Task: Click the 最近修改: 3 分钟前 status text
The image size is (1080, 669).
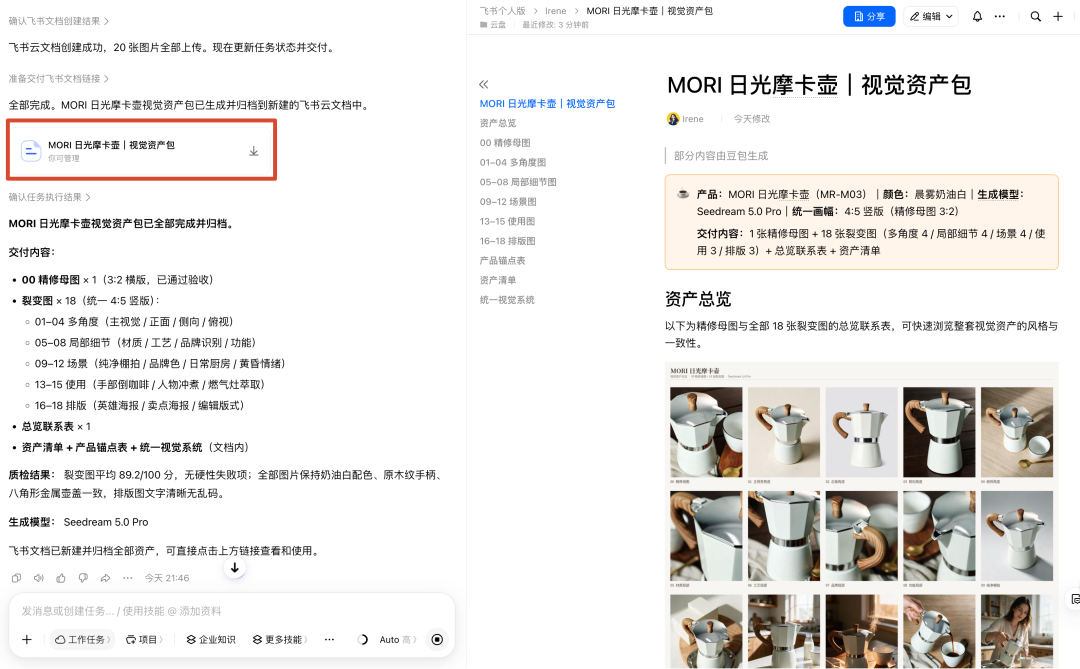Action: pos(555,25)
